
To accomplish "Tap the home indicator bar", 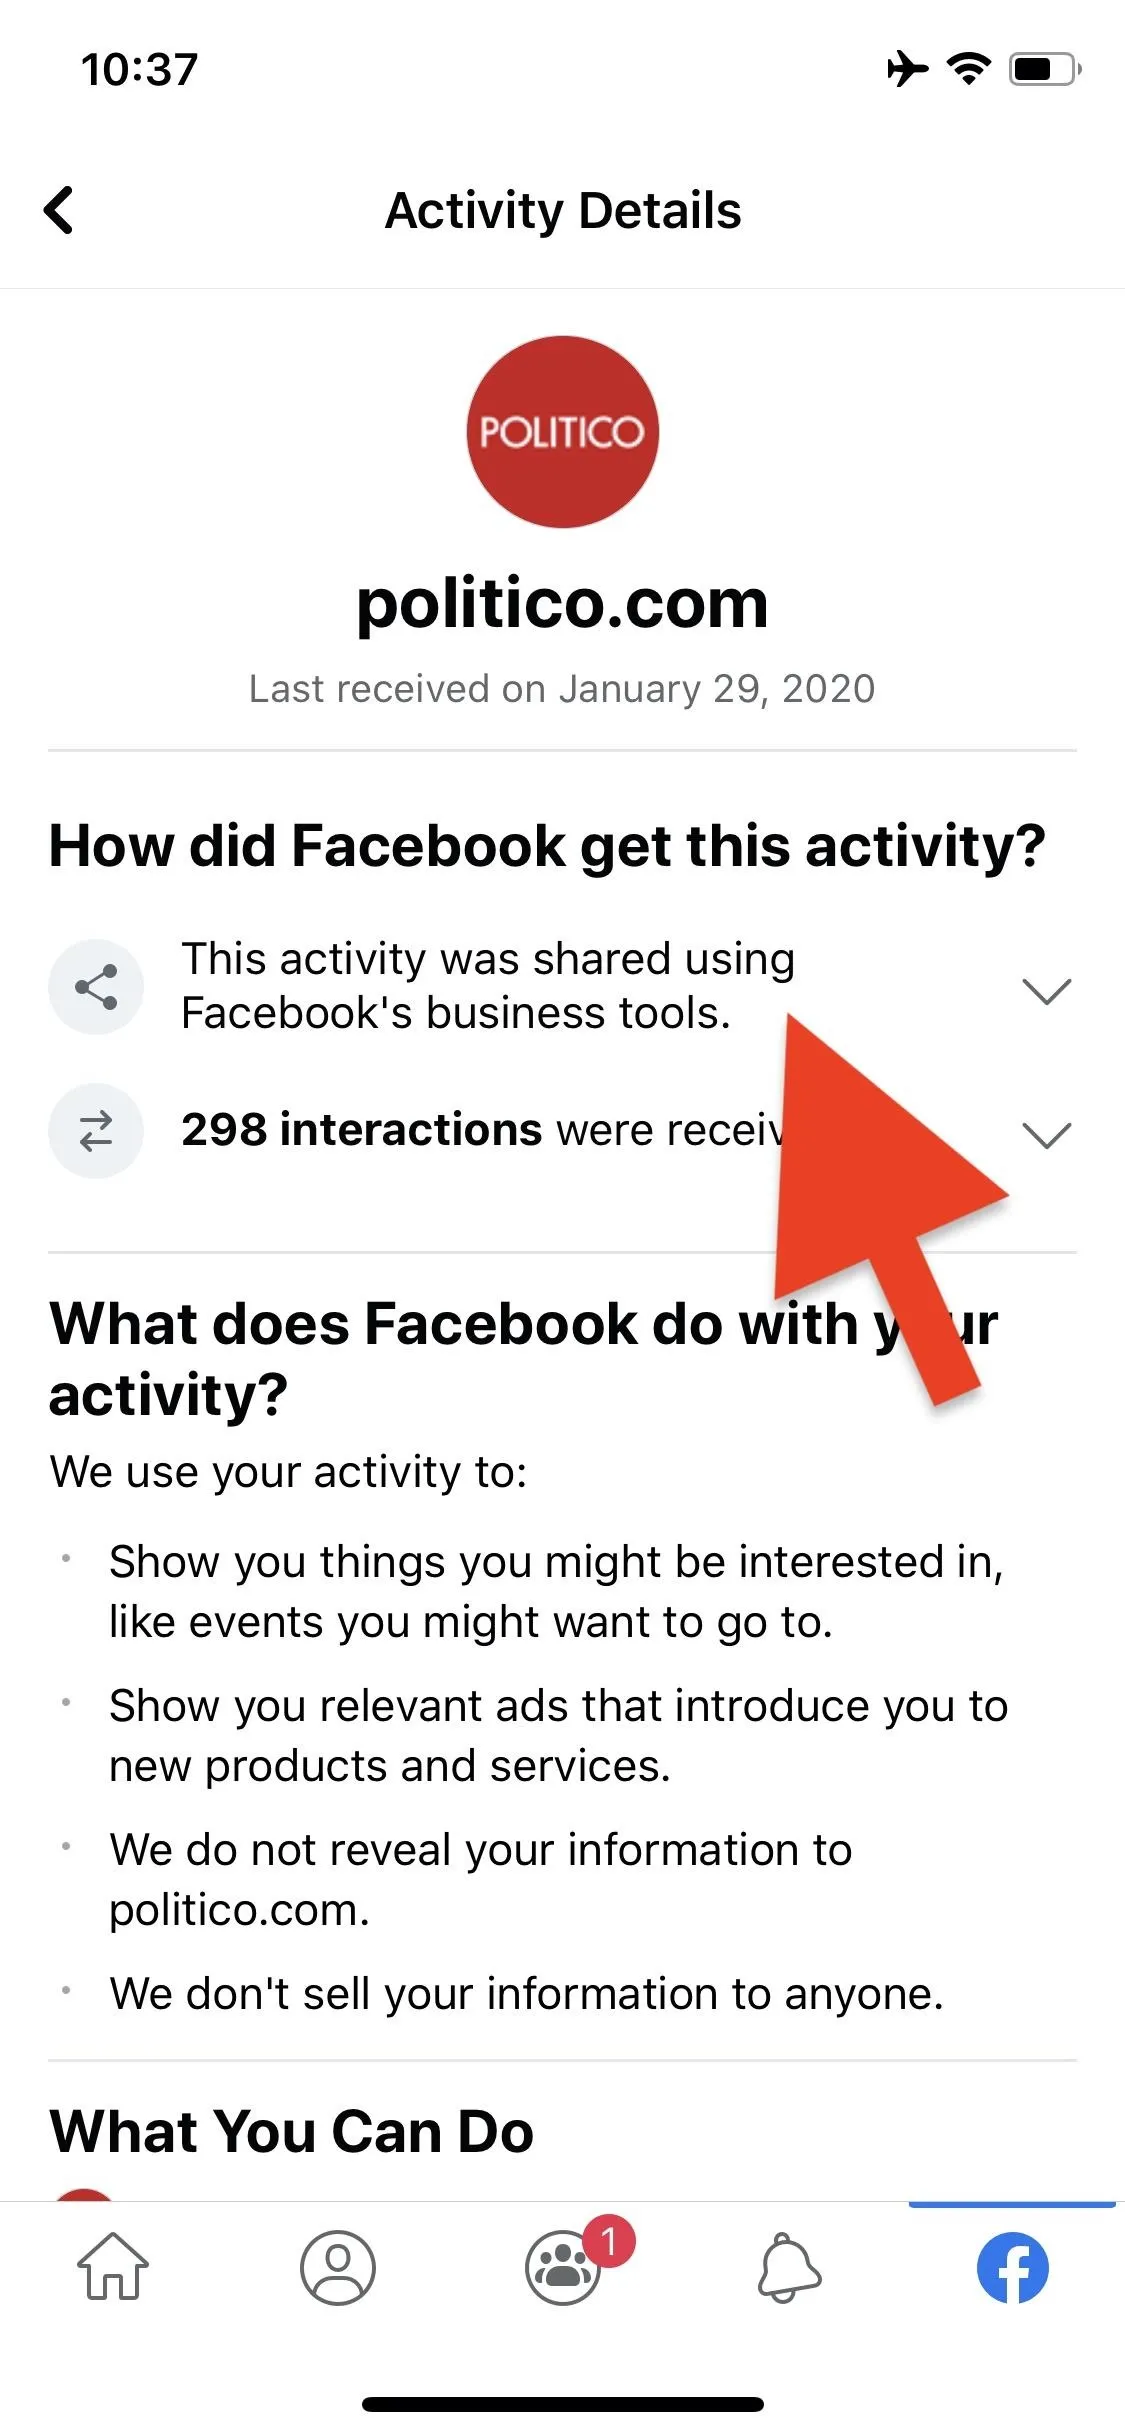I will 562,2404.
